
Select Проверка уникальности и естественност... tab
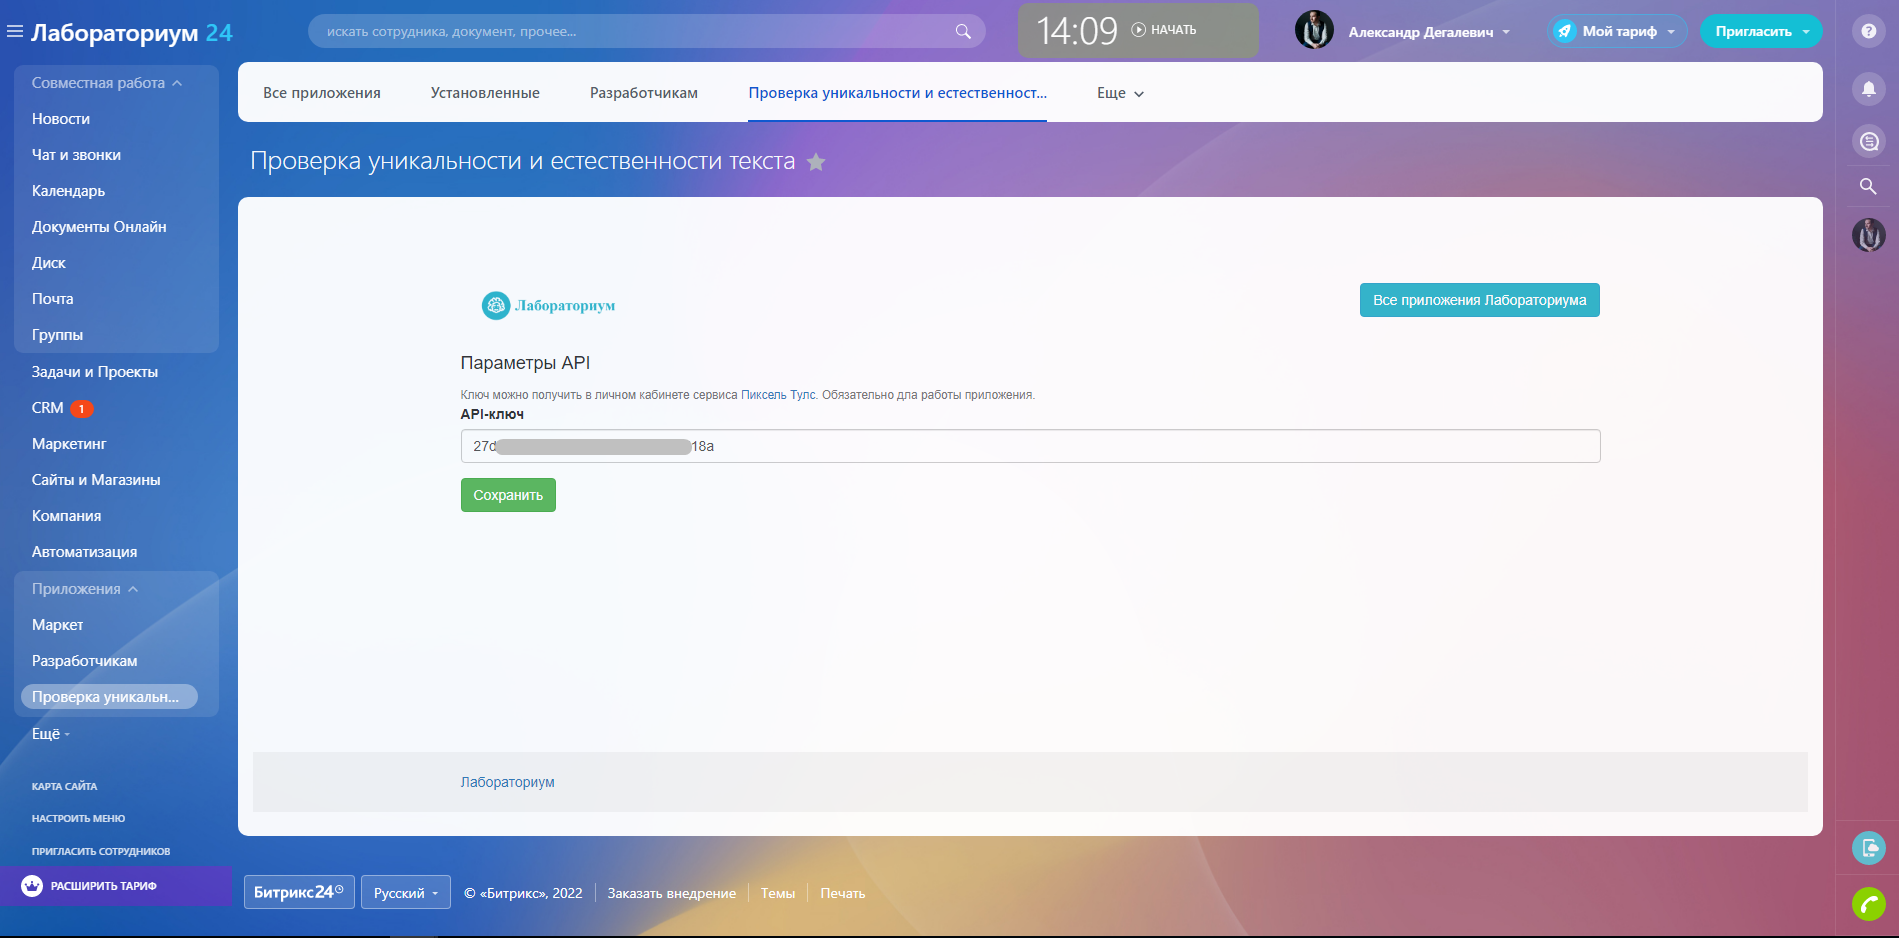pos(898,93)
